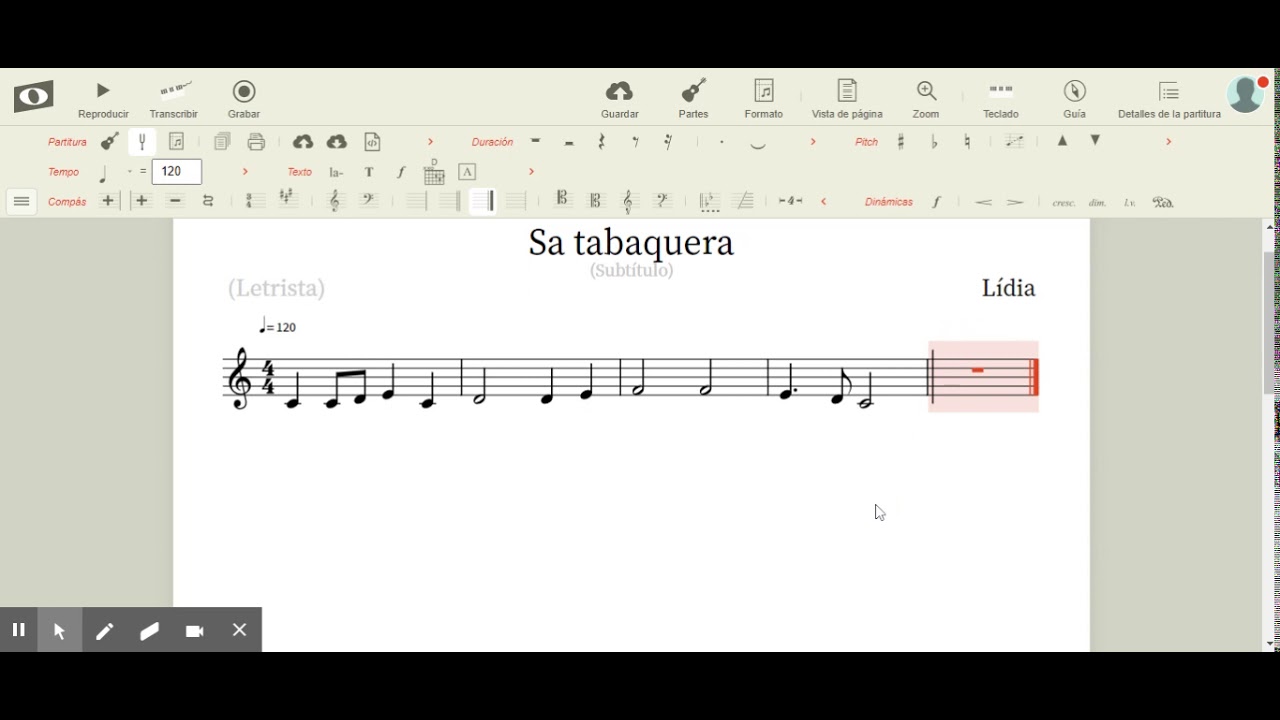Select guitar instrument icon in Partitura row
This screenshot has height=720, width=1280.
tap(109, 142)
